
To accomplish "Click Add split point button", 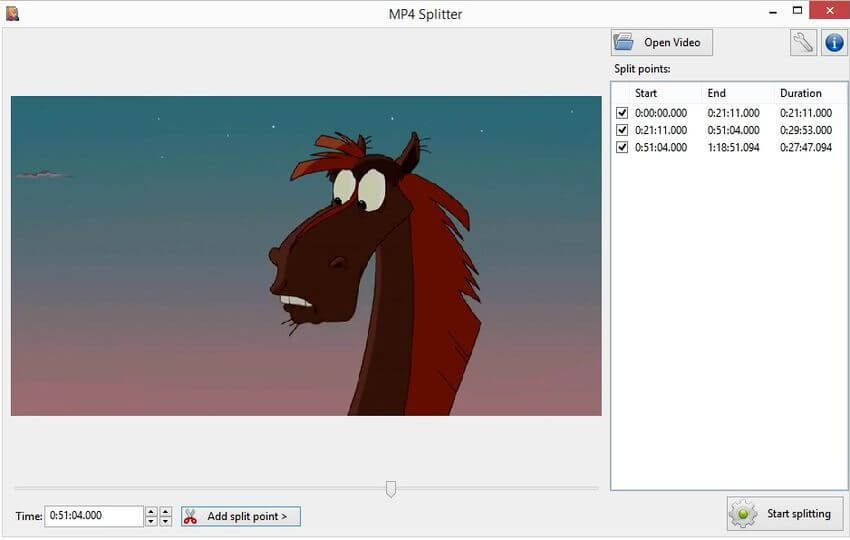I will tap(241, 516).
